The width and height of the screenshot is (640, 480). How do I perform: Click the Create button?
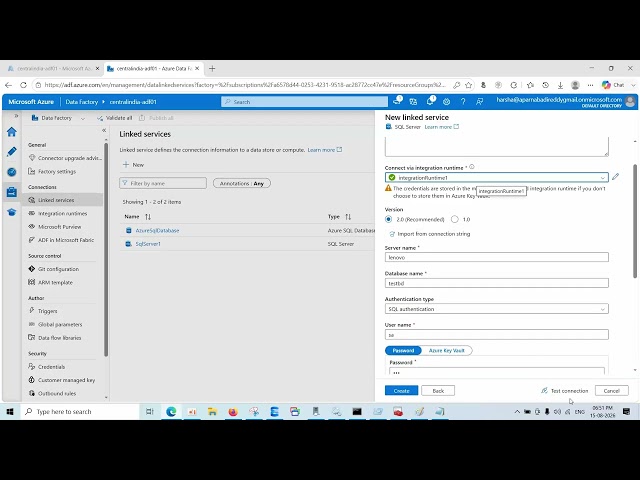click(401, 391)
